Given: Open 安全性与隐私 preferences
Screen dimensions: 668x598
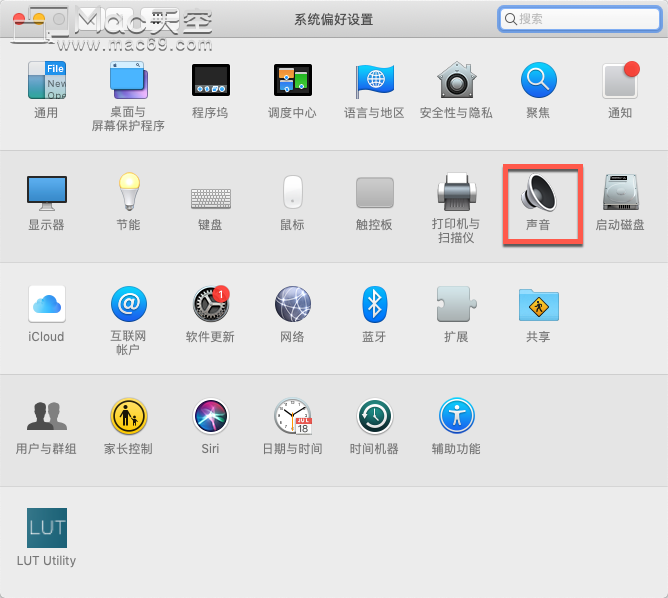Looking at the screenshot, I should click(456, 80).
